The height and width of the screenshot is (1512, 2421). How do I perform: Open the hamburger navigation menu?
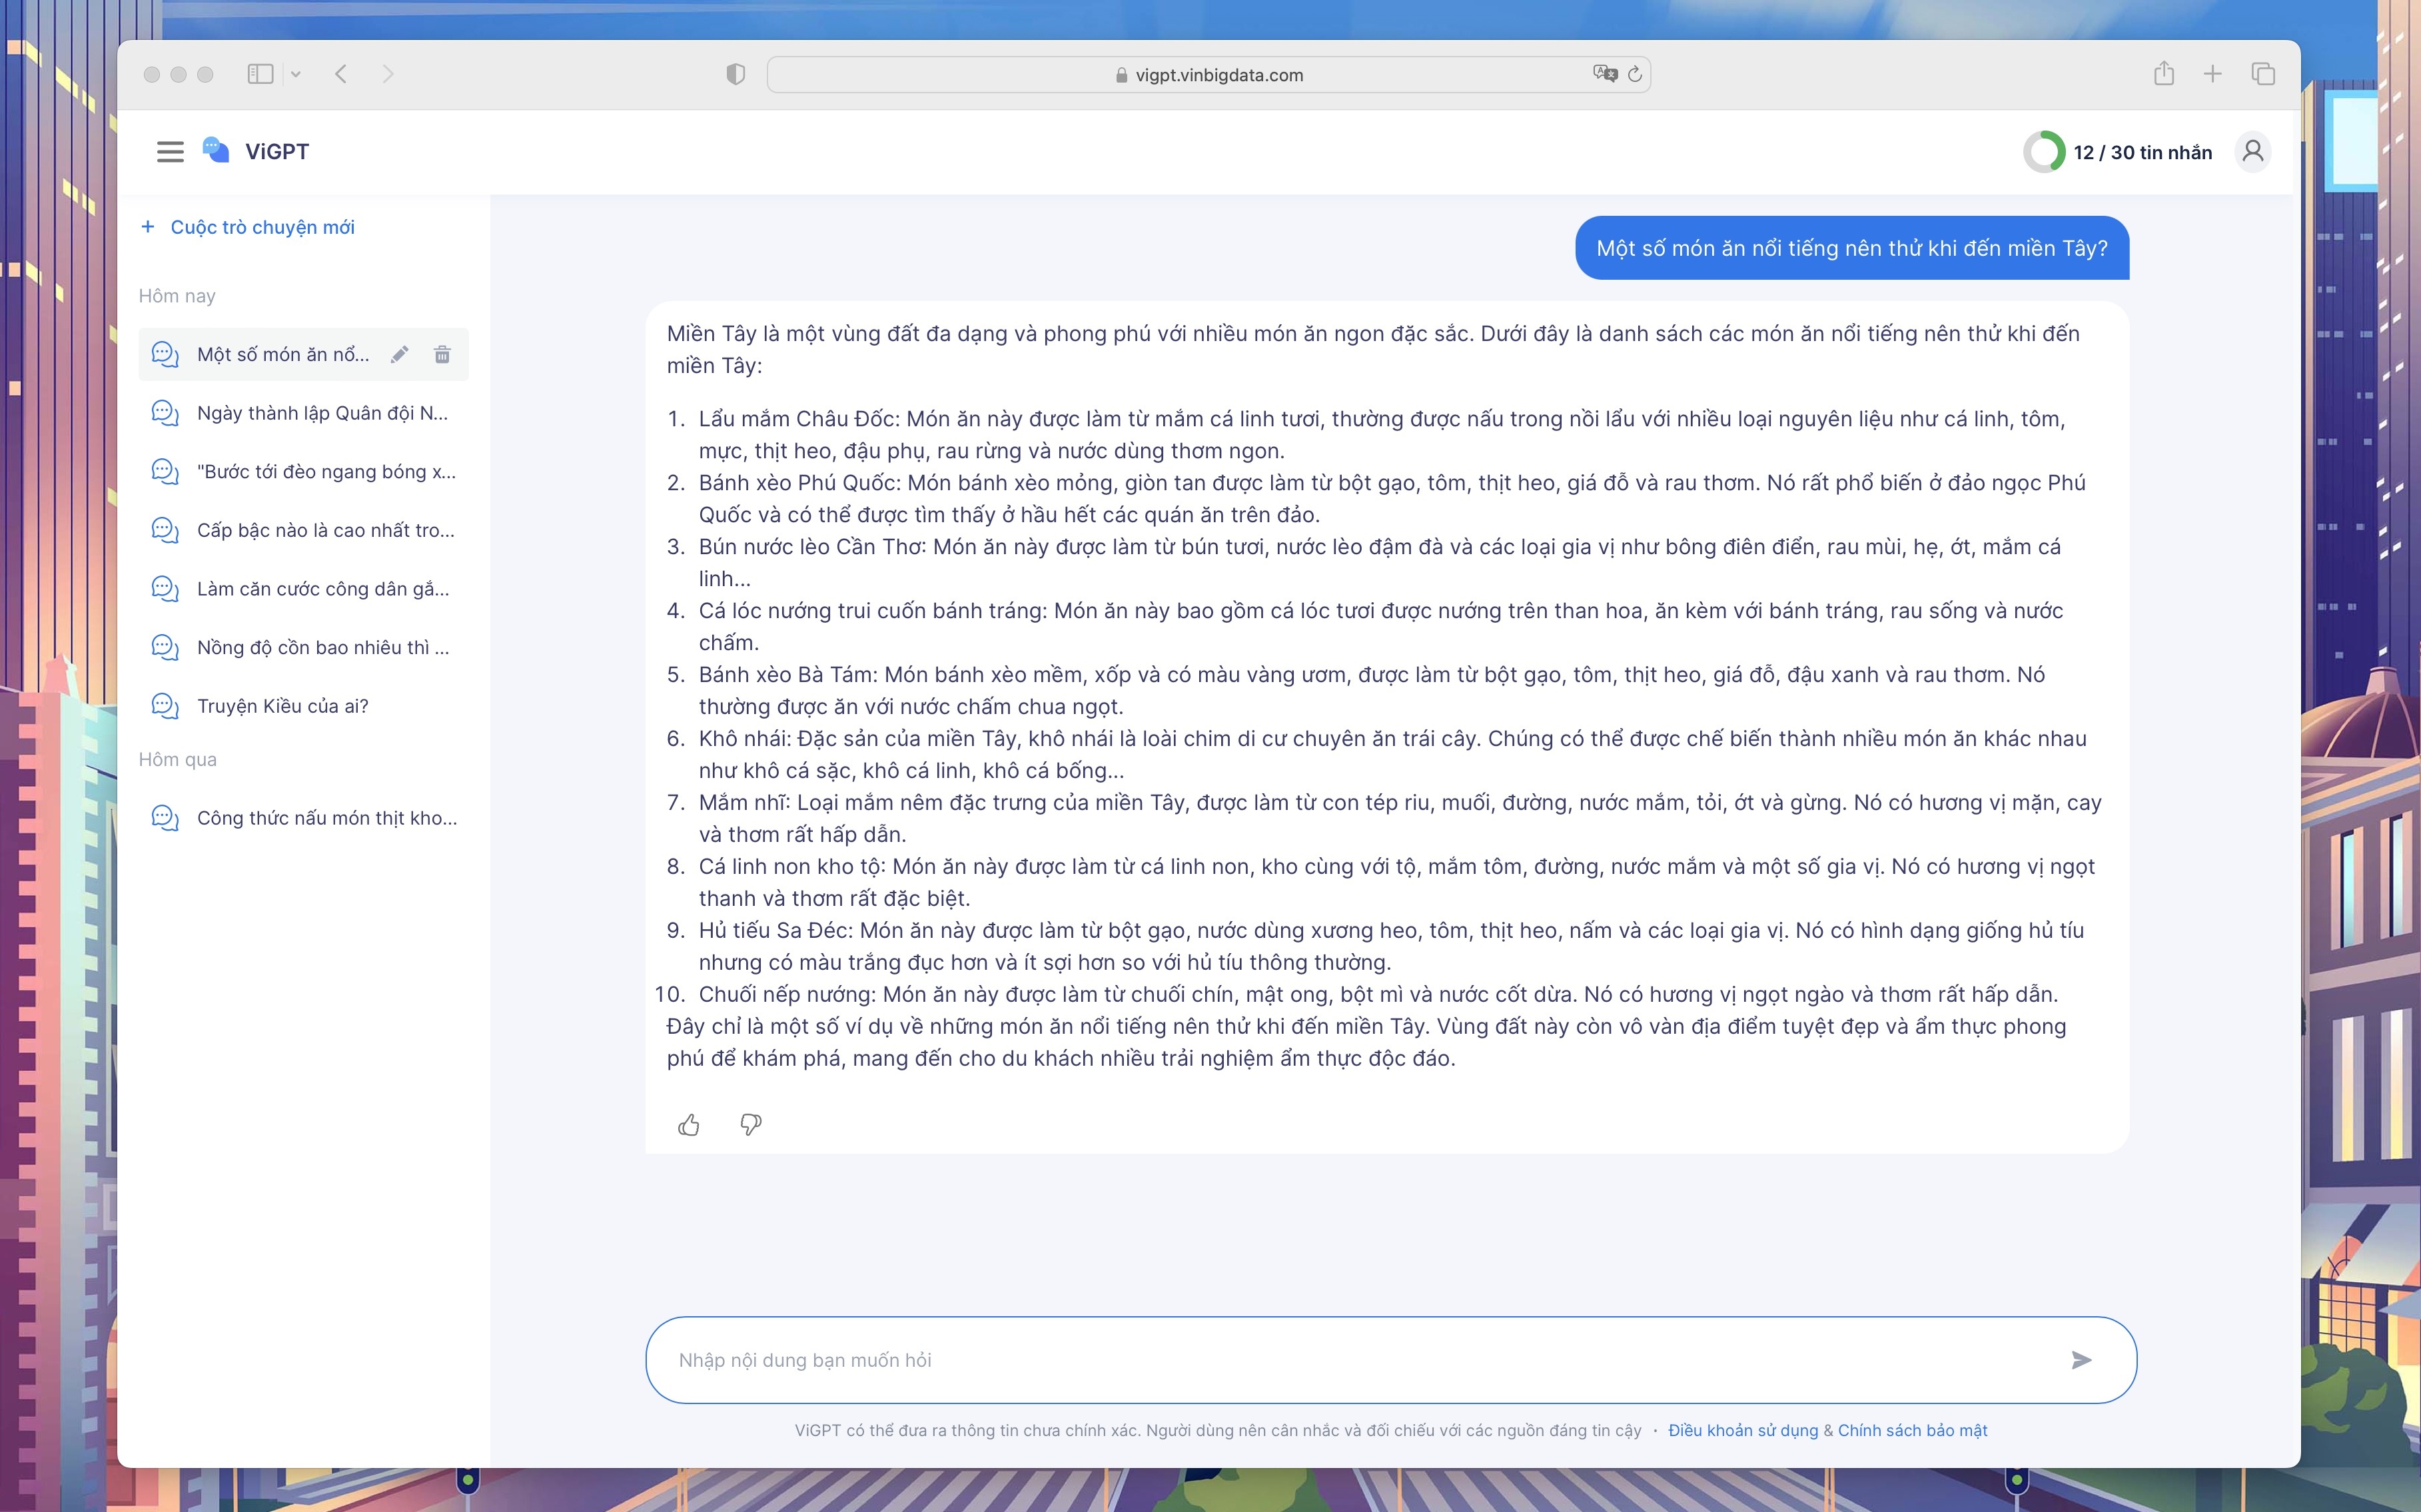(x=170, y=151)
